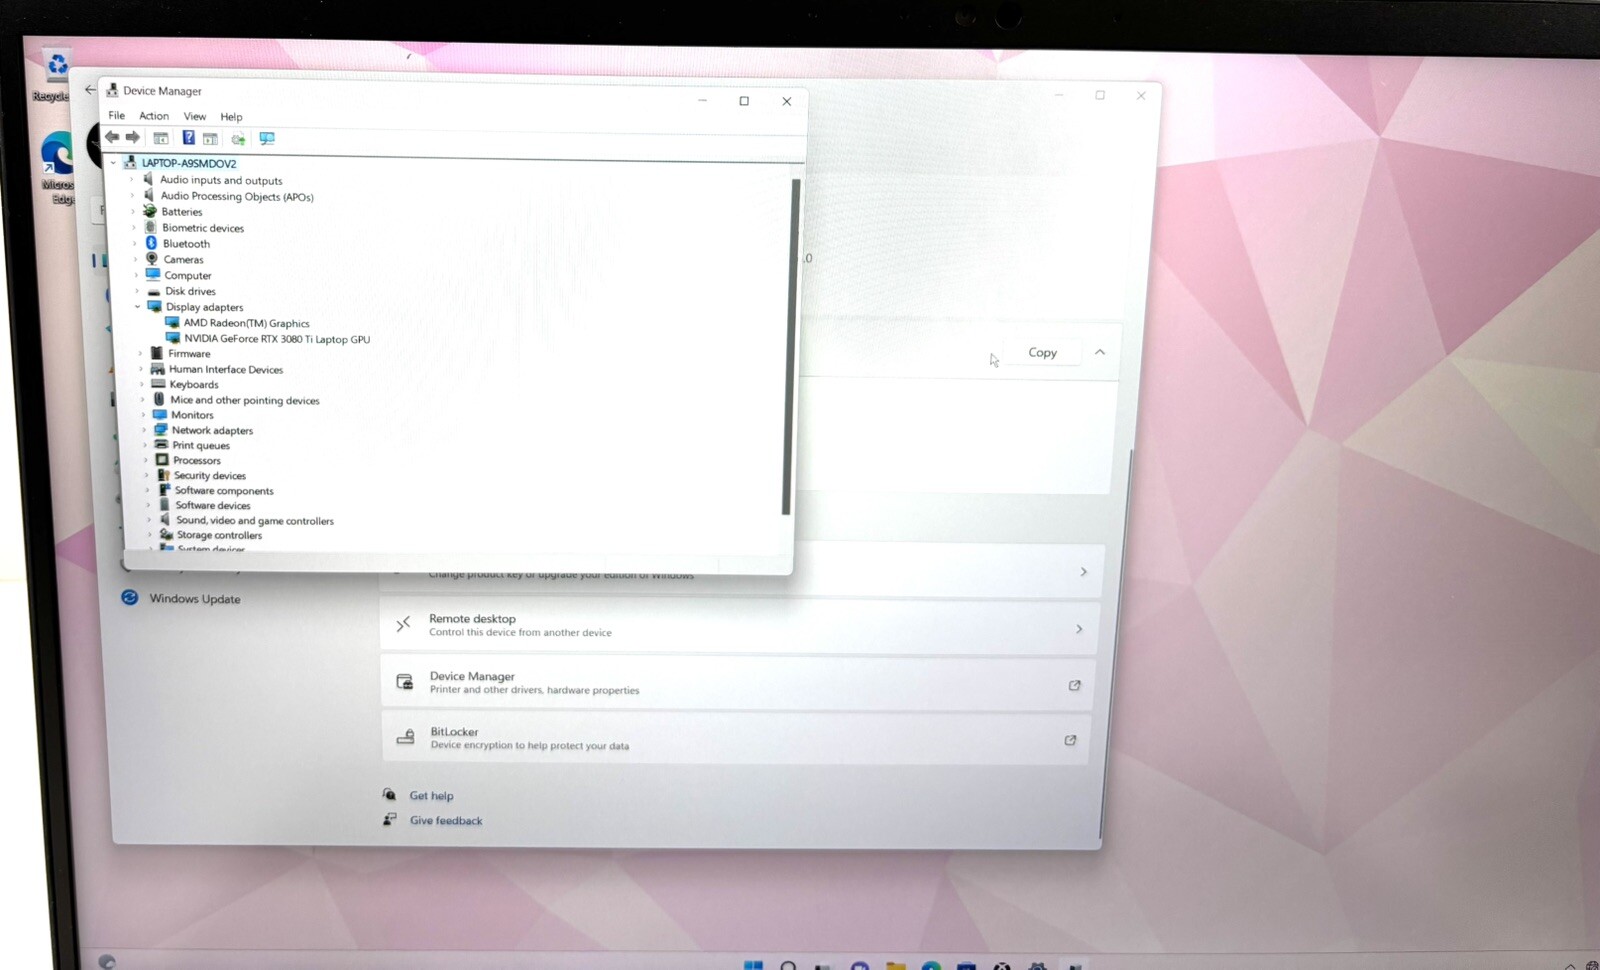This screenshot has width=1600, height=970.
Task: Expand the Print queues category
Action: [x=144, y=445]
